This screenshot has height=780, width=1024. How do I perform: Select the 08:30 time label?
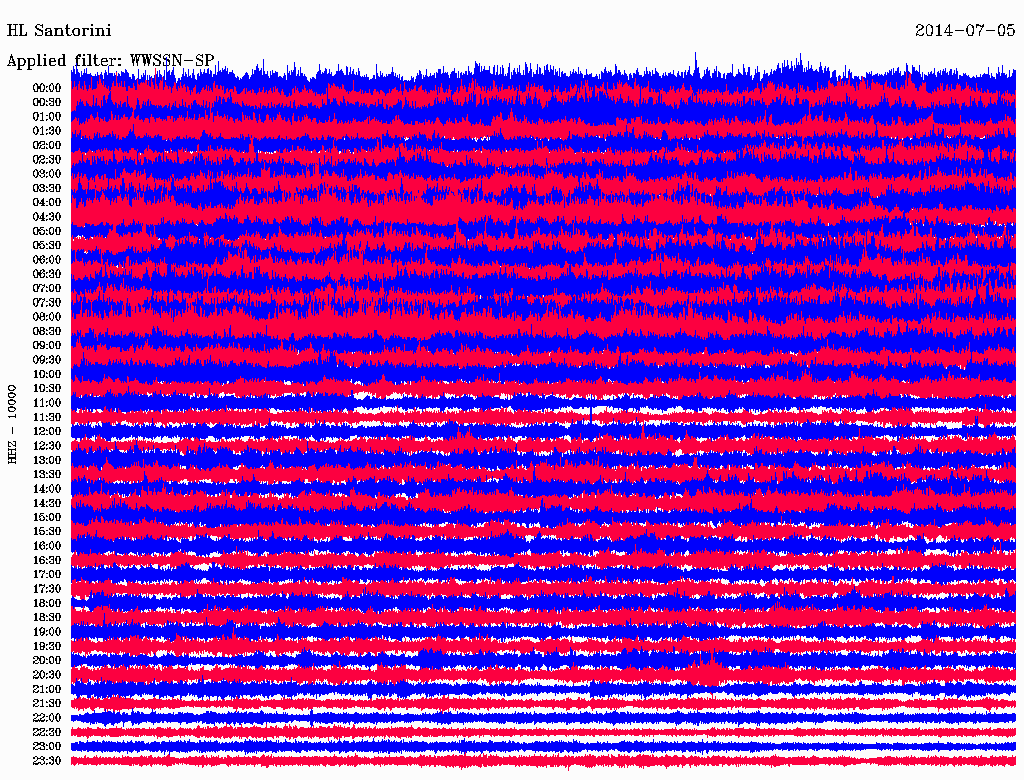[x=47, y=332]
